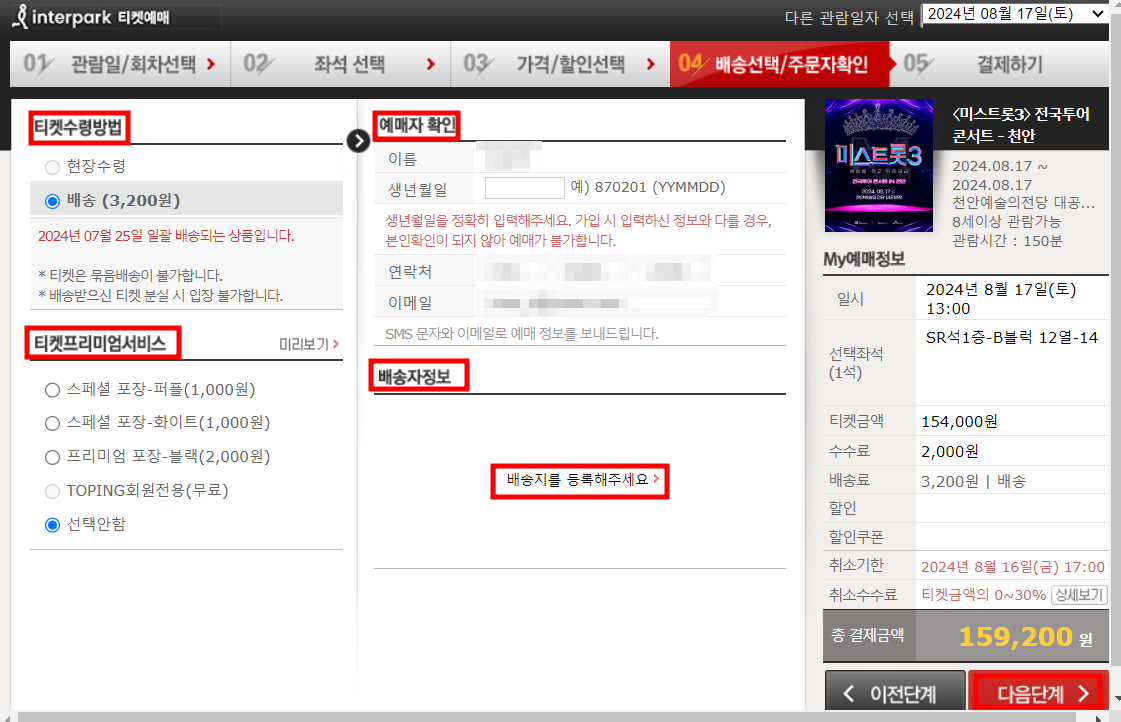Open 미리보기 link for premium service
Image resolution: width=1121 pixels, height=722 pixels.
click(309, 345)
